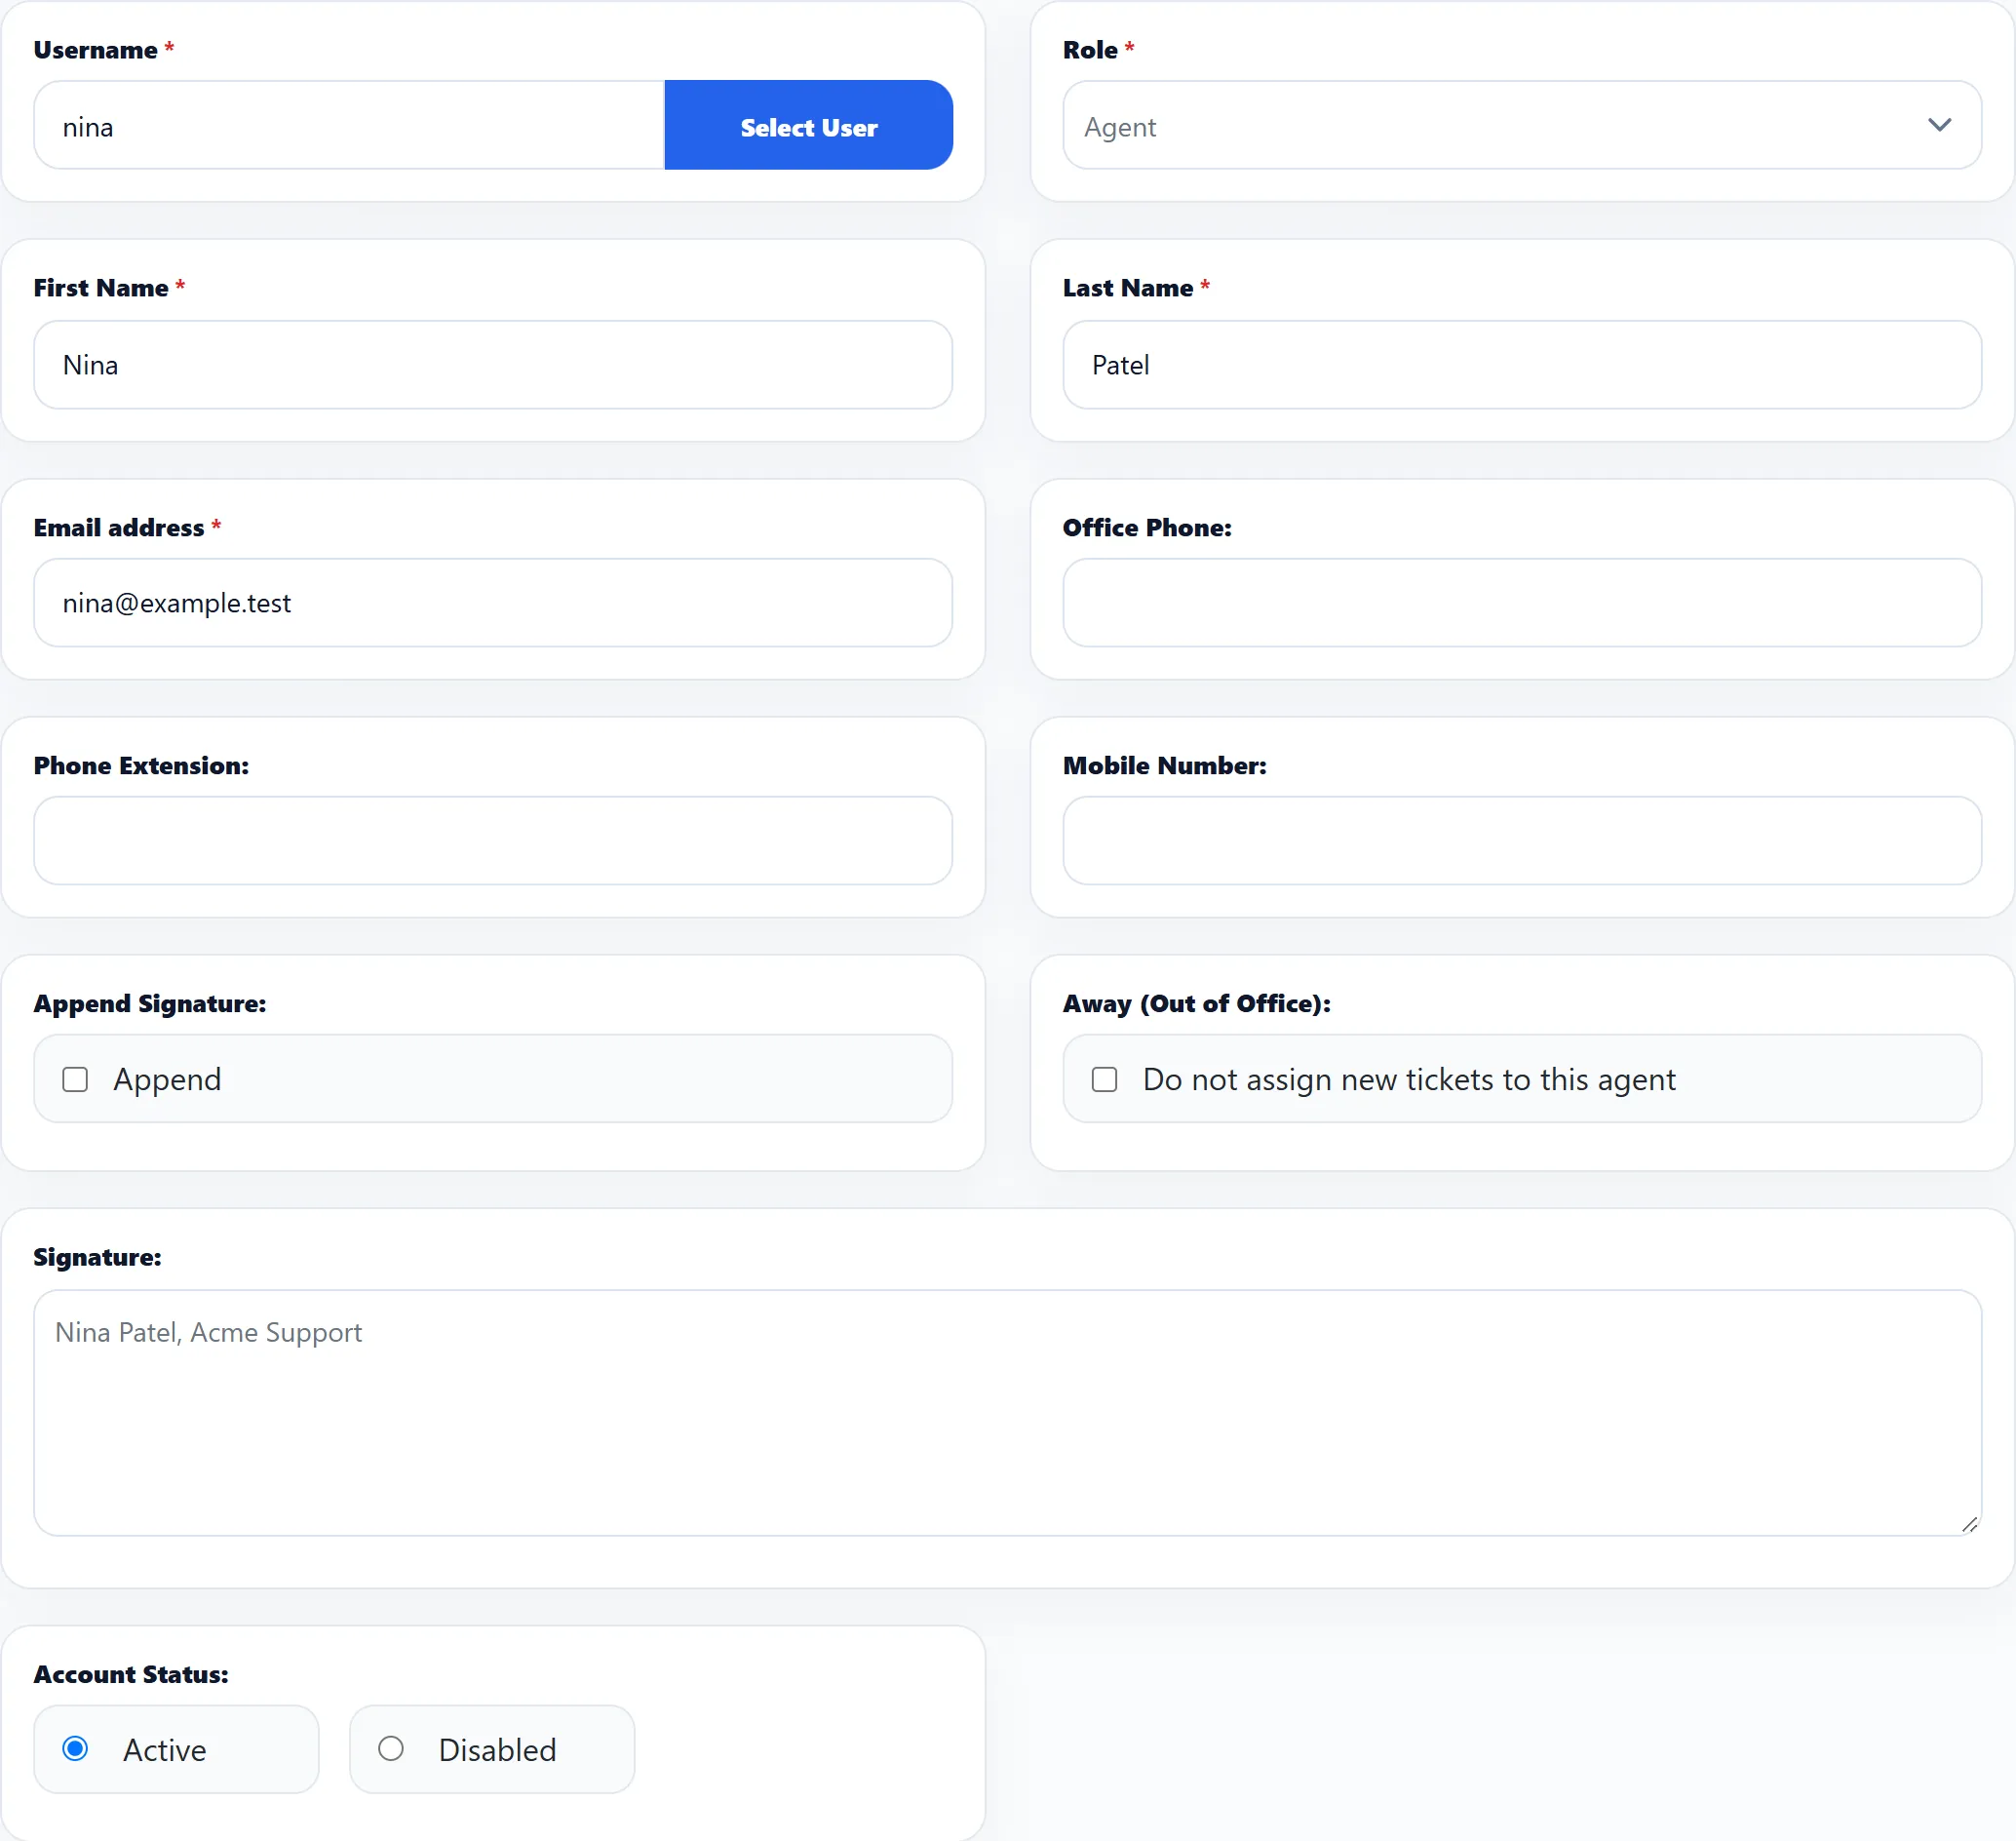The image size is (2016, 1841).
Task: Edit the First Name field
Action: pyautogui.click(x=493, y=365)
